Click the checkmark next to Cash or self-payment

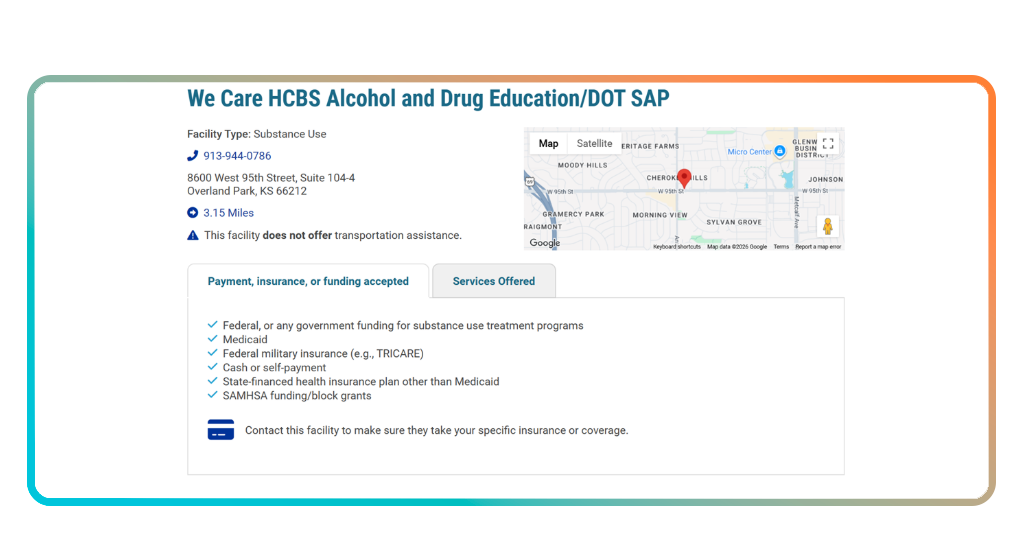click(x=212, y=367)
